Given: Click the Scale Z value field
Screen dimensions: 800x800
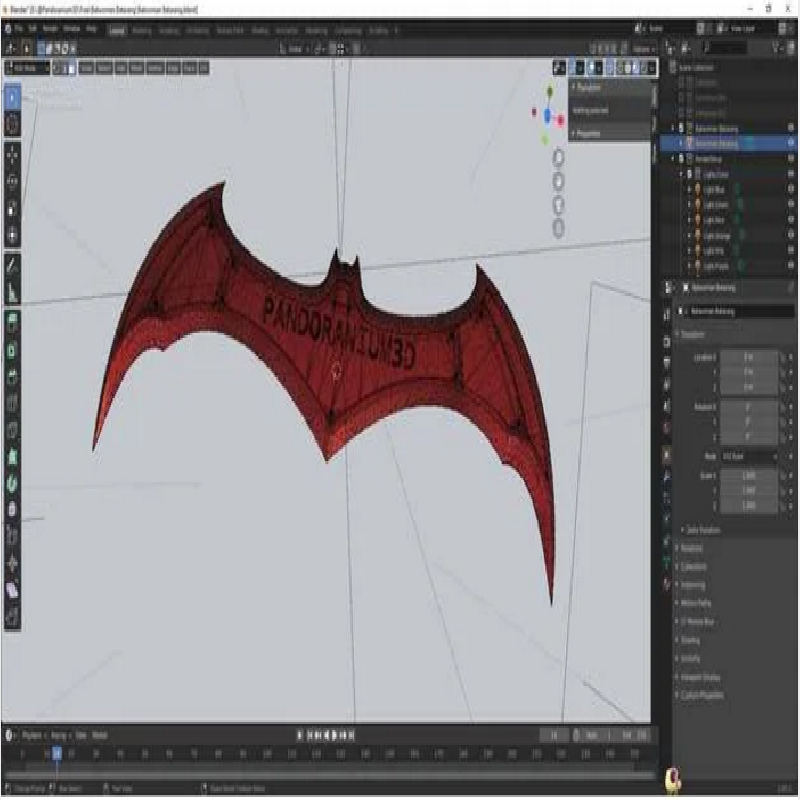Looking at the screenshot, I should [x=749, y=506].
